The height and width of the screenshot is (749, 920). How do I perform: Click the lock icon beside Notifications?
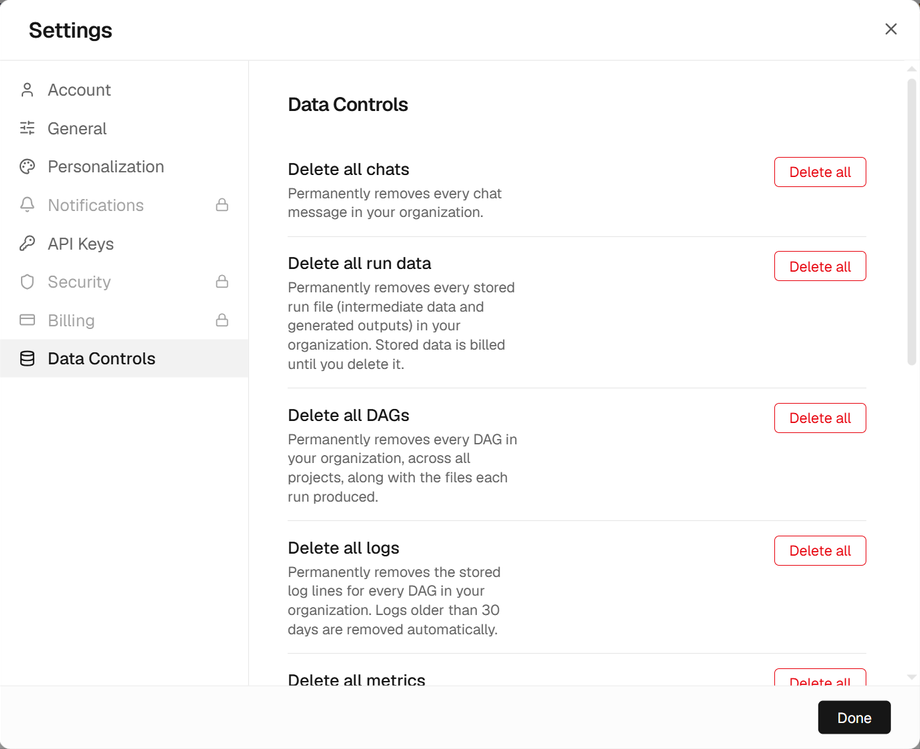click(x=222, y=205)
